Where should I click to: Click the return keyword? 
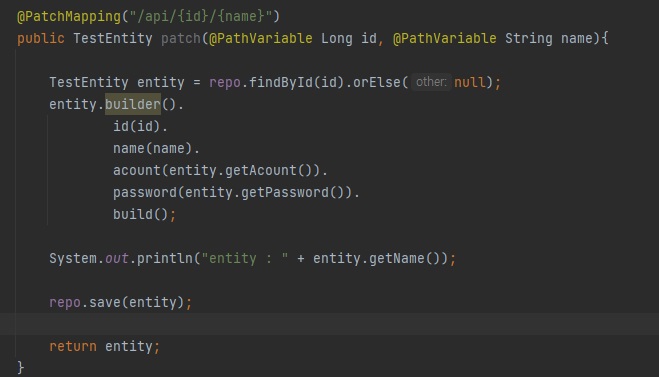click(x=73, y=347)
